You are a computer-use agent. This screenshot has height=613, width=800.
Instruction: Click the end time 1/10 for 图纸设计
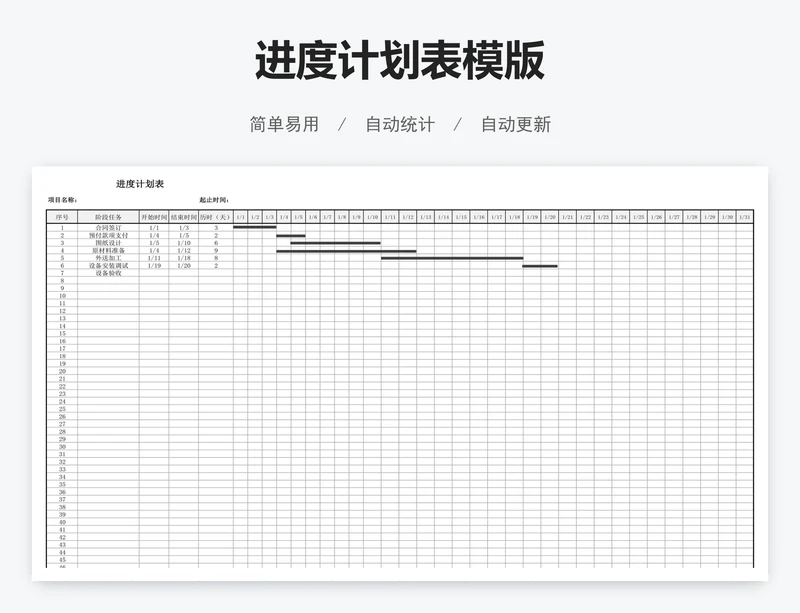[184, 243]
